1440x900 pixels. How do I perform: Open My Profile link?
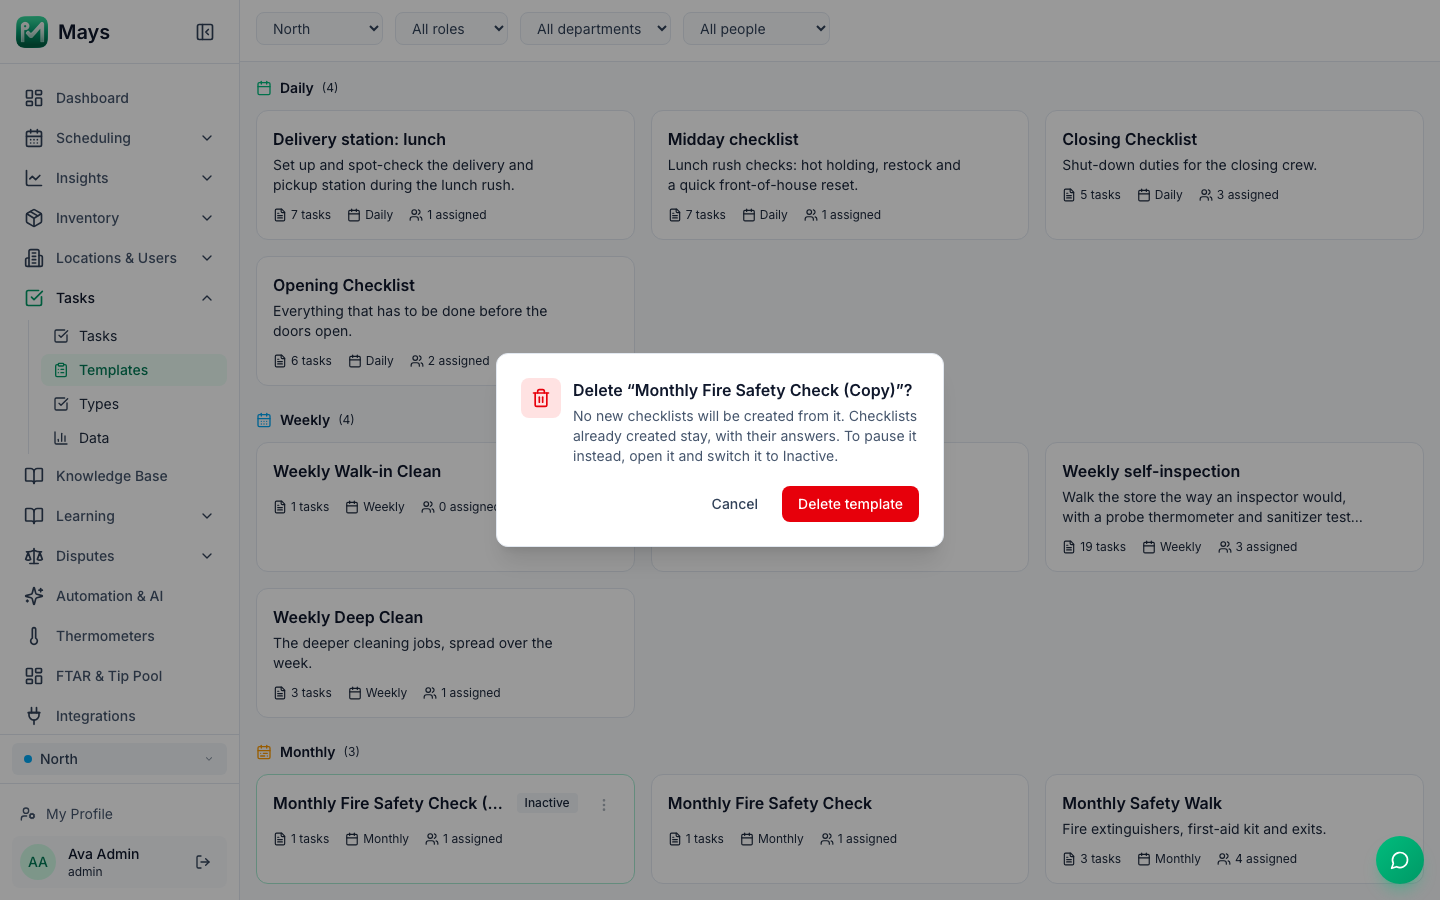(119, 814)
